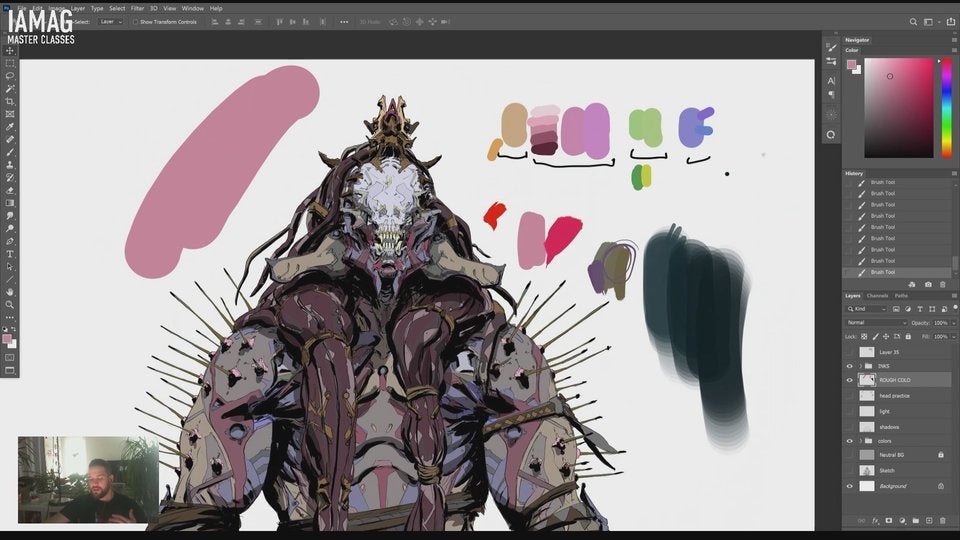960x540 pixels.
Task: Toggle visibility of the Background layer
Action: [x=850, y=486]
